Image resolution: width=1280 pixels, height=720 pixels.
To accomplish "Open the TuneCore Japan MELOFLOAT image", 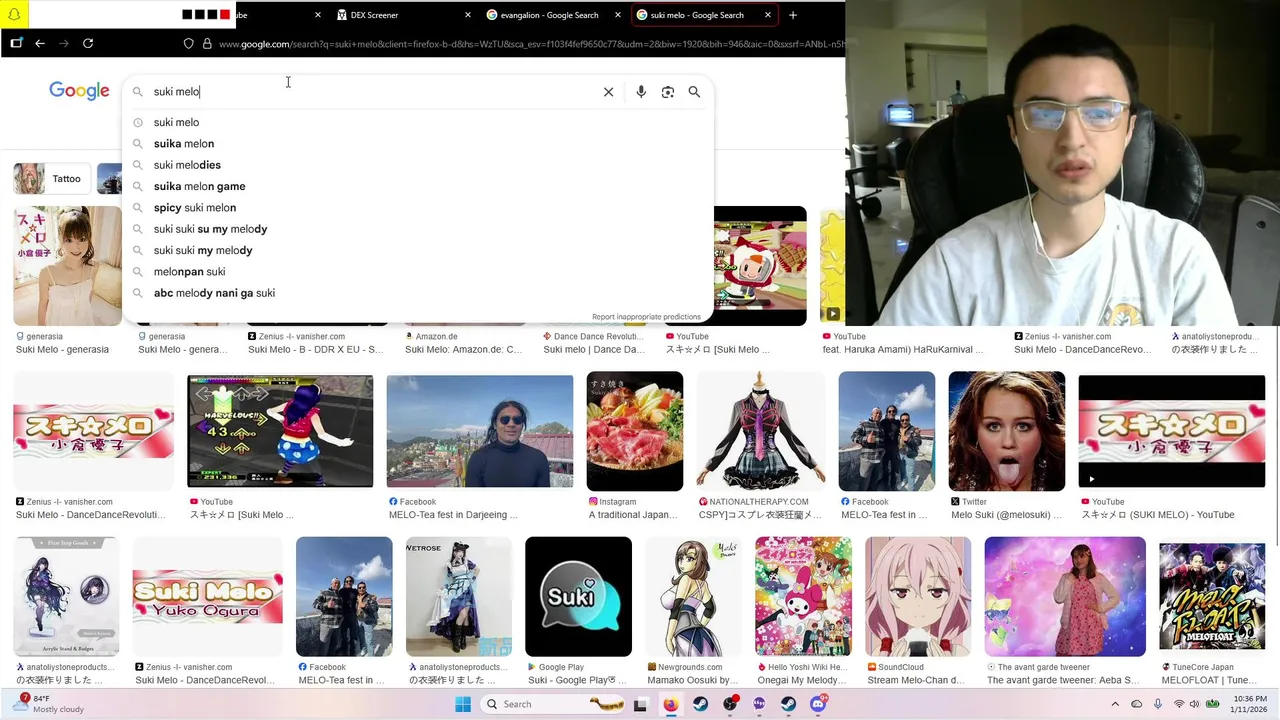I will point(1212,597).
